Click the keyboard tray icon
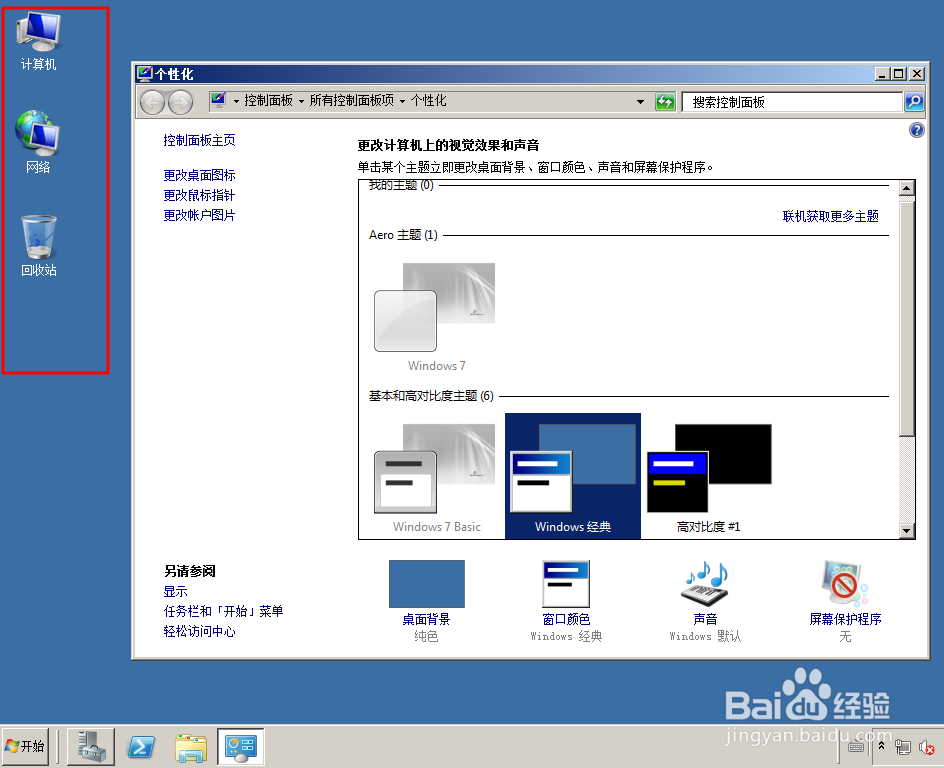This screenshot has height=768, width=944. point(856,747)
